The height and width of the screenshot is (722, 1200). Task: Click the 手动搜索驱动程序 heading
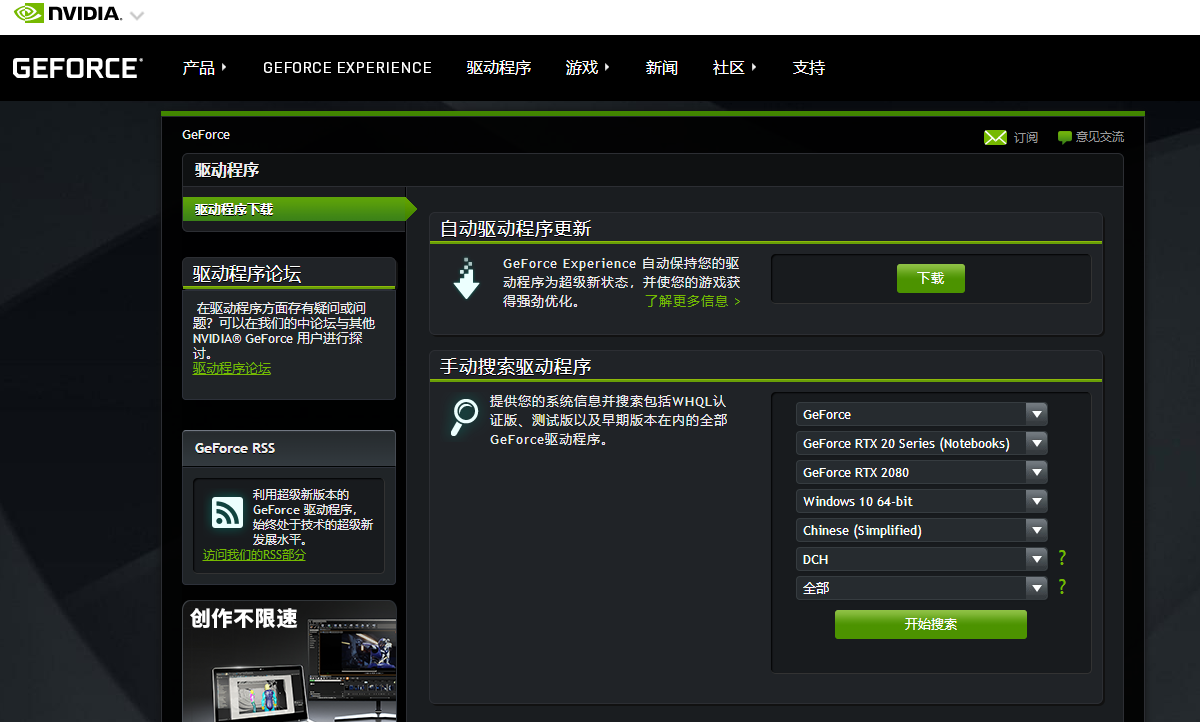516,366
